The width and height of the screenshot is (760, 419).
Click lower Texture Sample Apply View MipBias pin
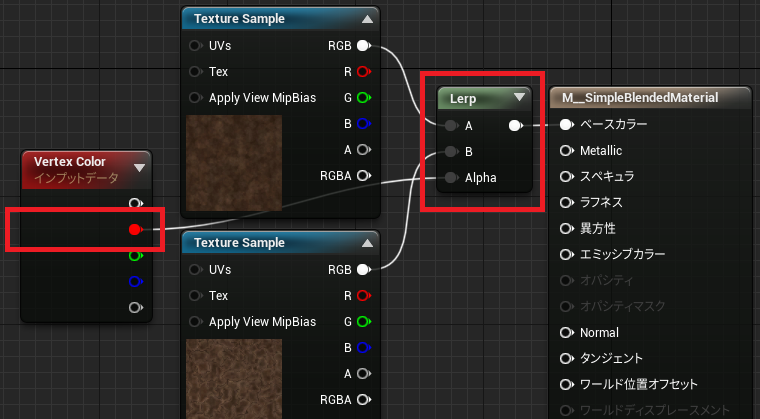195,322
